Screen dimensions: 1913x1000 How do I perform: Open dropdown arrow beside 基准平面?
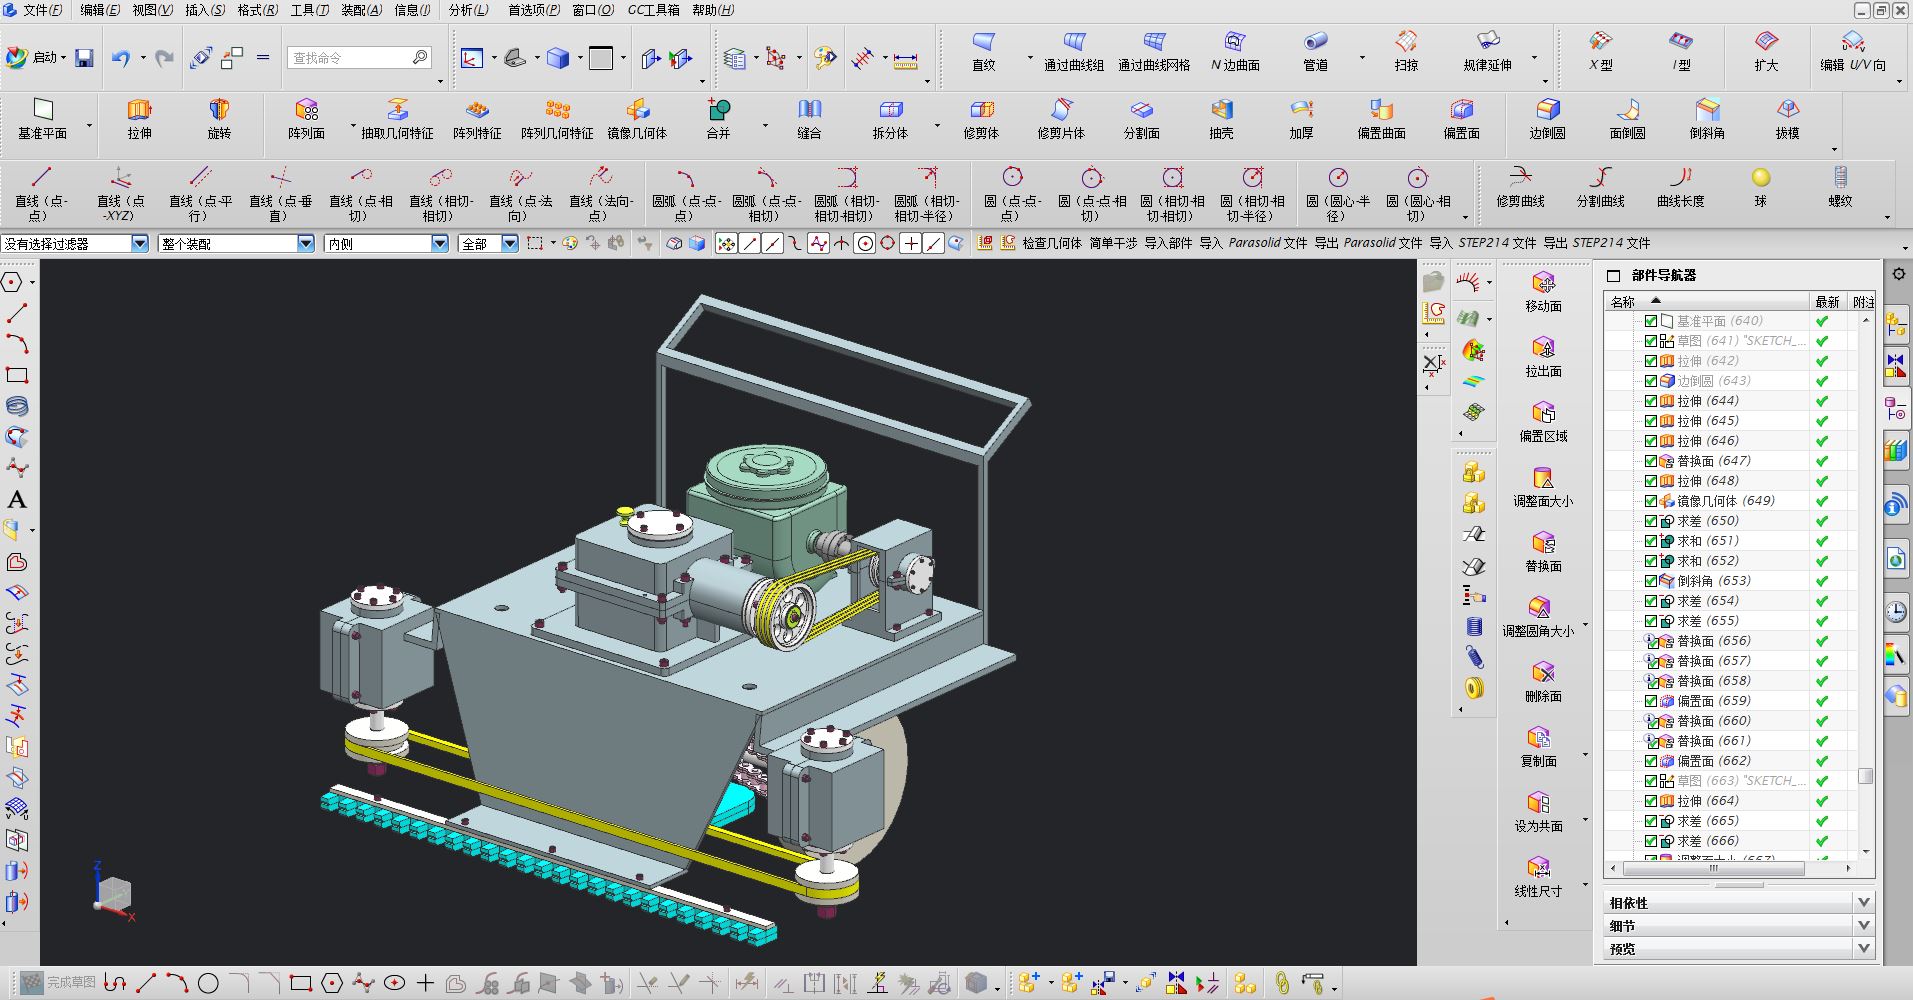coord(89,126)
